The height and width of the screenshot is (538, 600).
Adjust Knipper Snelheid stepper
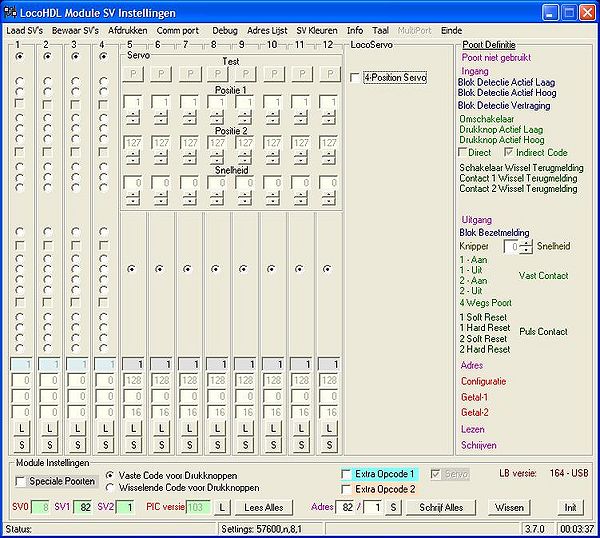[527, 246]
